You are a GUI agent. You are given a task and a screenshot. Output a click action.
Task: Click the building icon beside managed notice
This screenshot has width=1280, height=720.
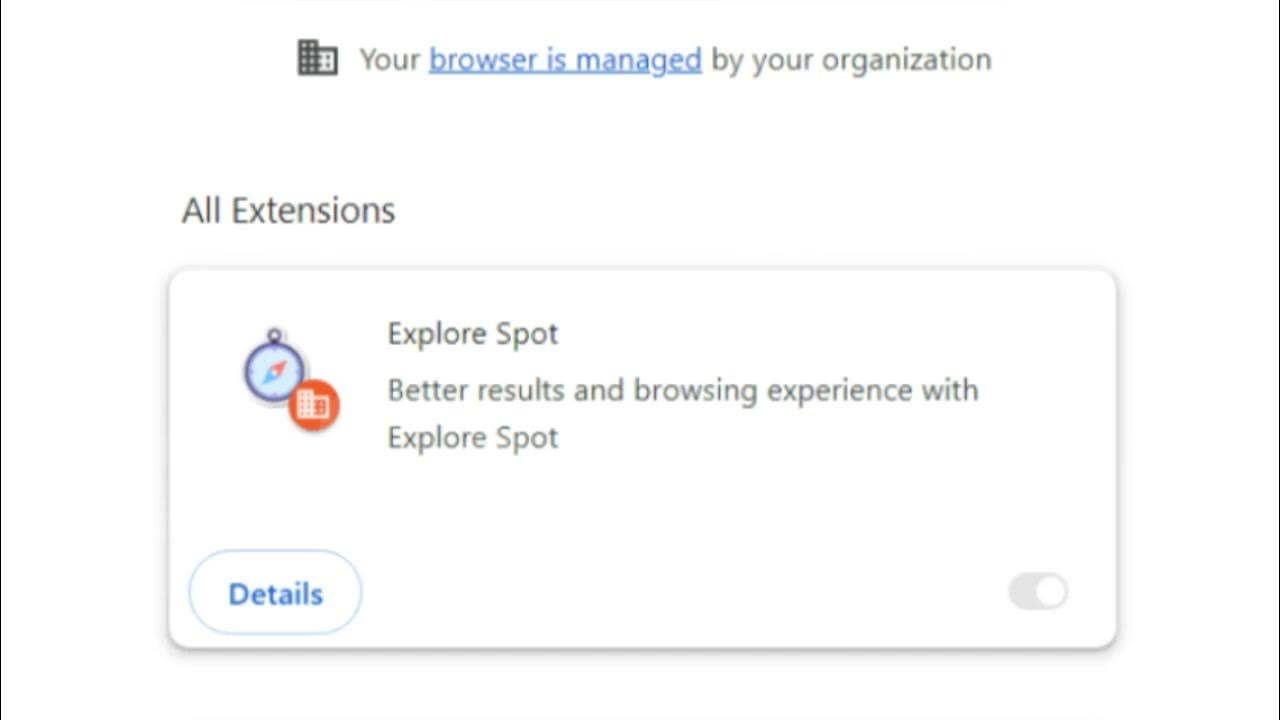coord(318,59)
